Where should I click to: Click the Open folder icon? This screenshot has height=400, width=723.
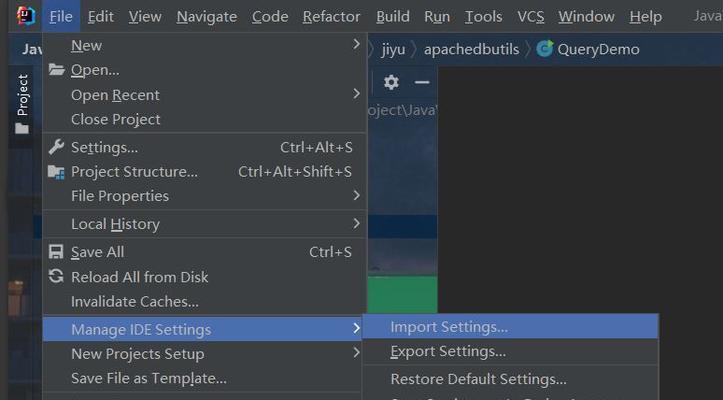[x=56, y=70]
